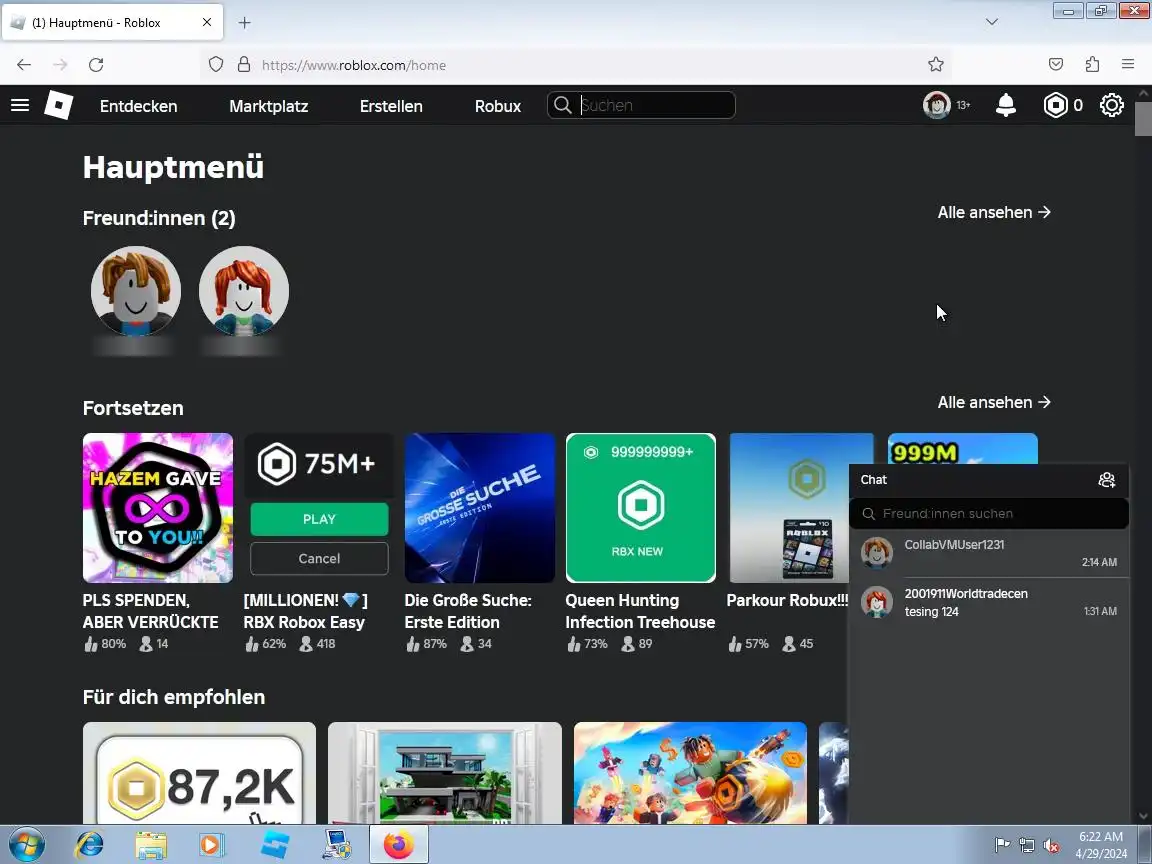This screenshot has width=1152, height=864.
Task: Open the Entdecken menu item
Action: 138,106
